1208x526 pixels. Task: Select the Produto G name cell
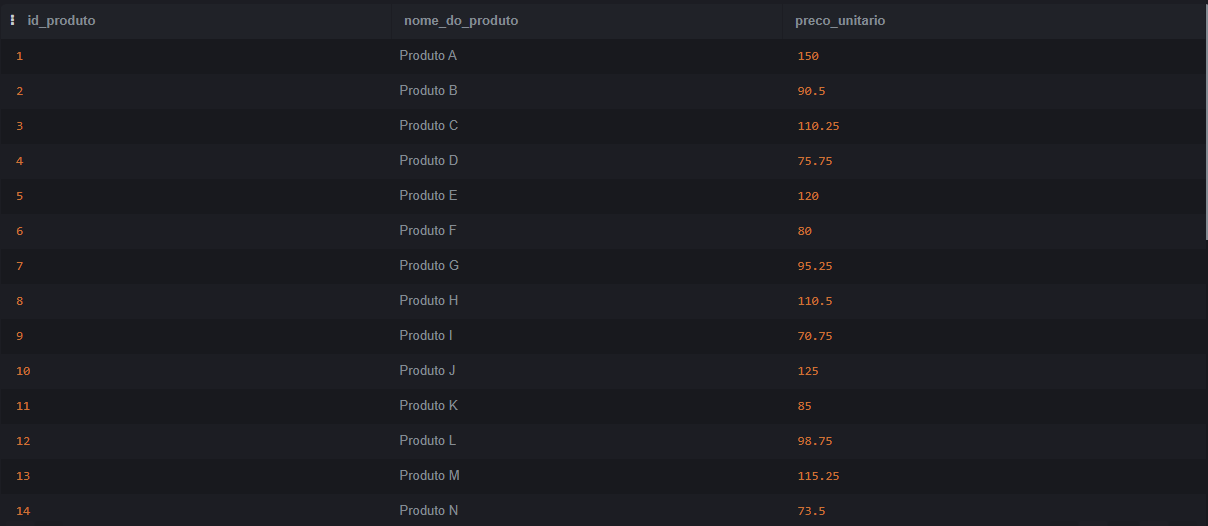[x=429, y=266]
